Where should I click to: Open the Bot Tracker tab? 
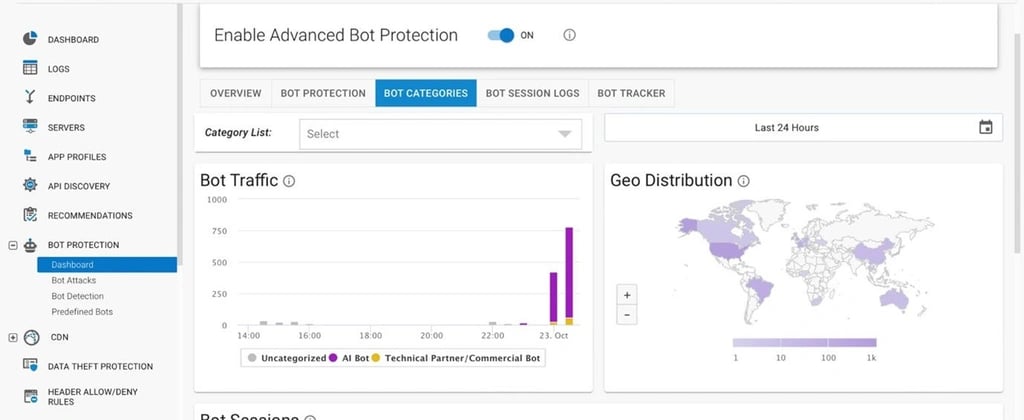click(x=630, y=93)
